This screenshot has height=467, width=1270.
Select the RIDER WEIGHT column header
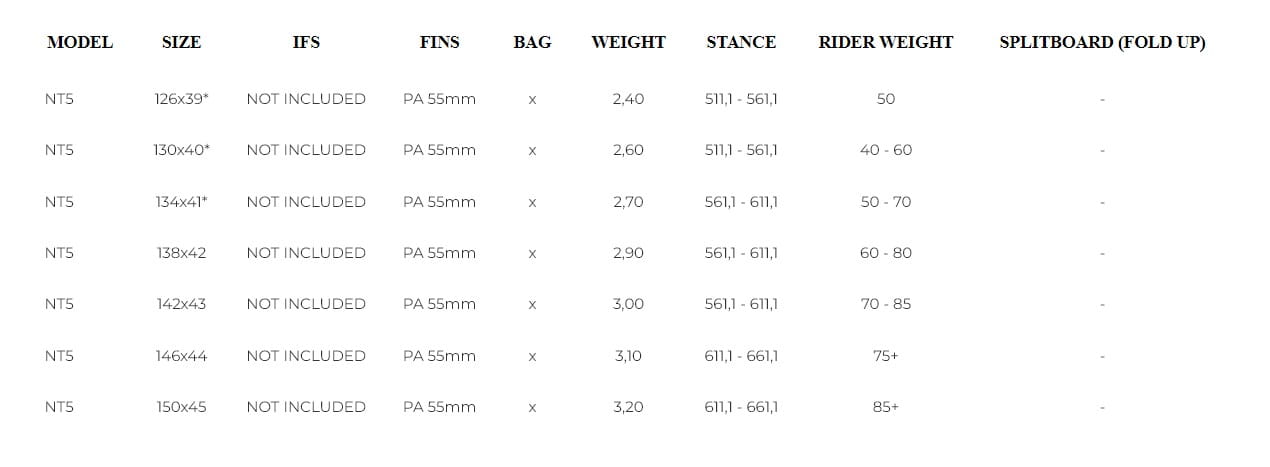pyautogui.click(x=885, y=42)
